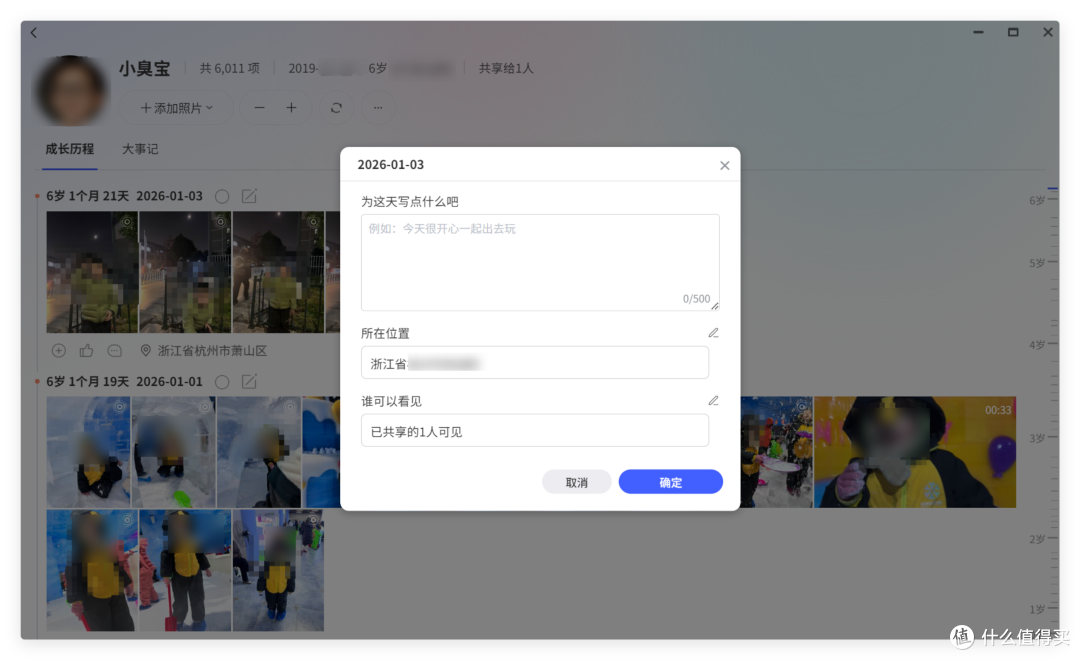Jump to 2岁 on the timeline

tap(1037, 539)
